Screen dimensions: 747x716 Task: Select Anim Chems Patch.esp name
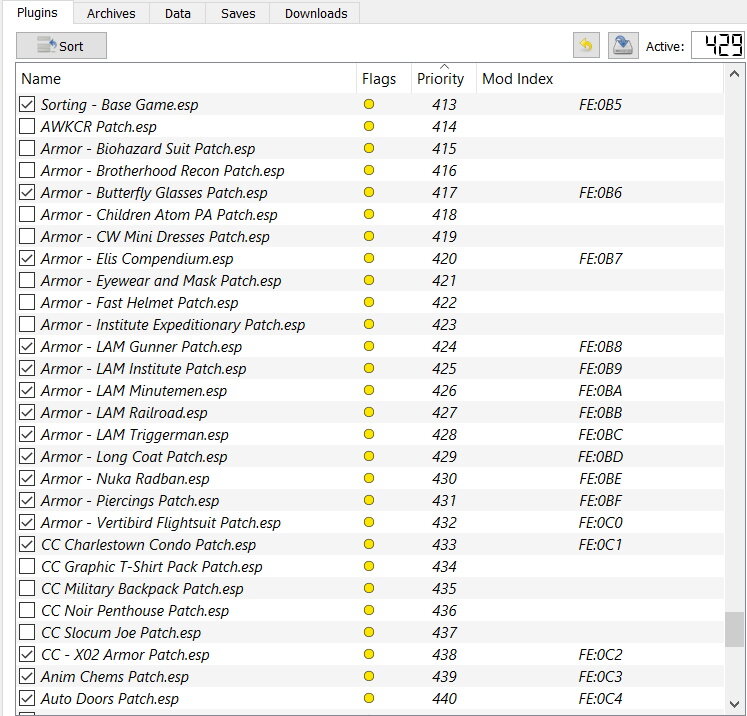pyautogui.click(x=115, y=676)
